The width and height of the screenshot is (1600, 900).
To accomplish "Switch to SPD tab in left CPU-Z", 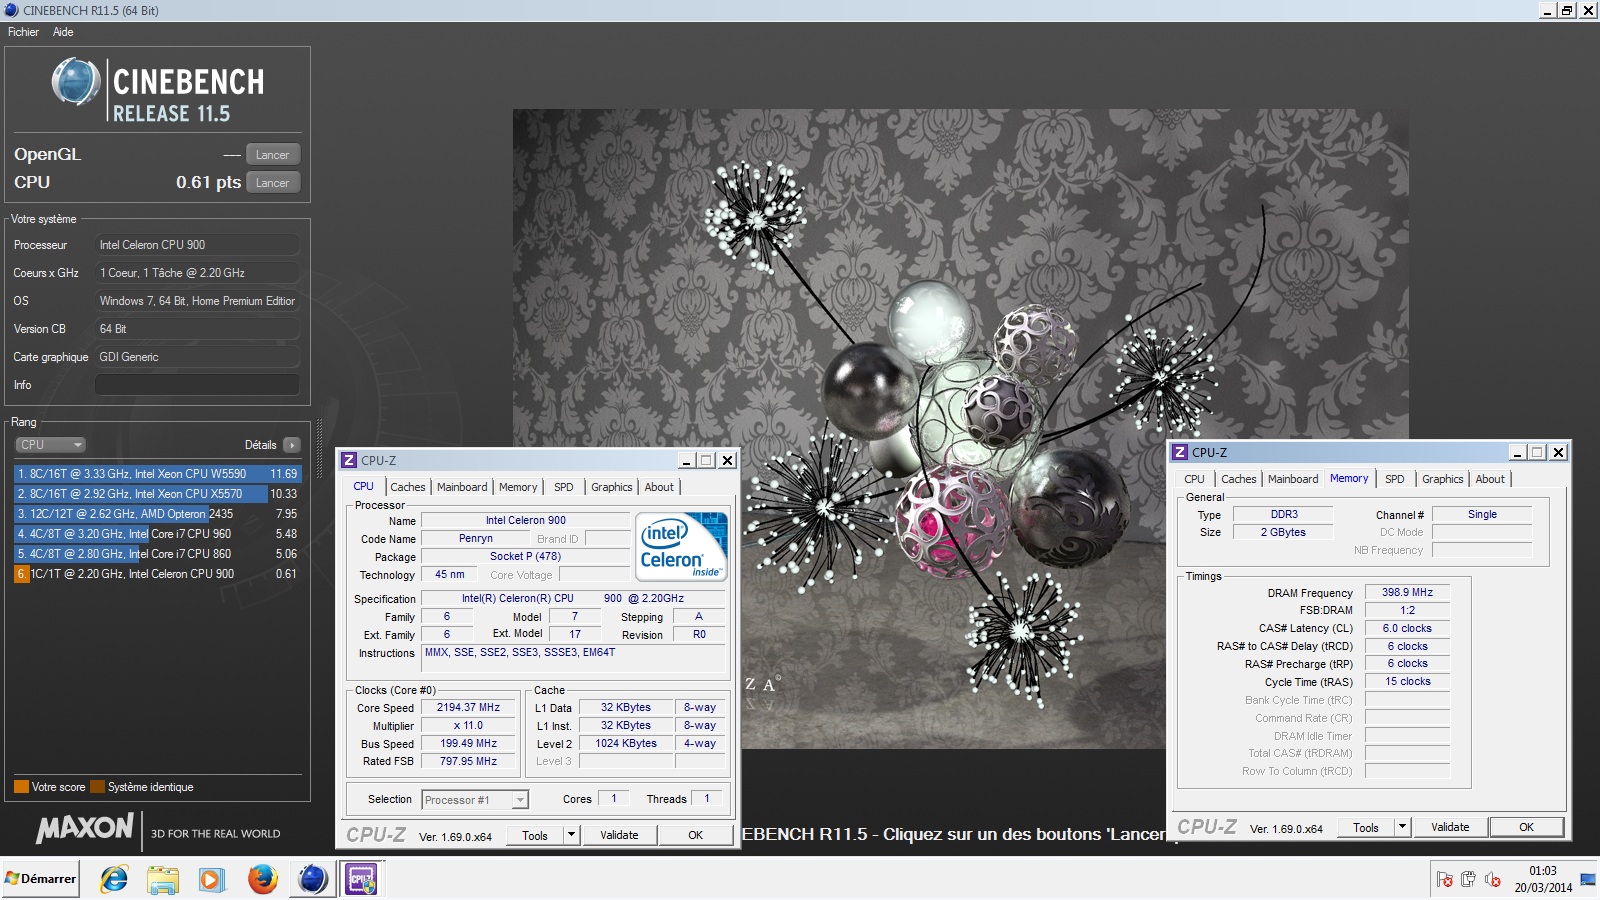I will coord(564,487).
